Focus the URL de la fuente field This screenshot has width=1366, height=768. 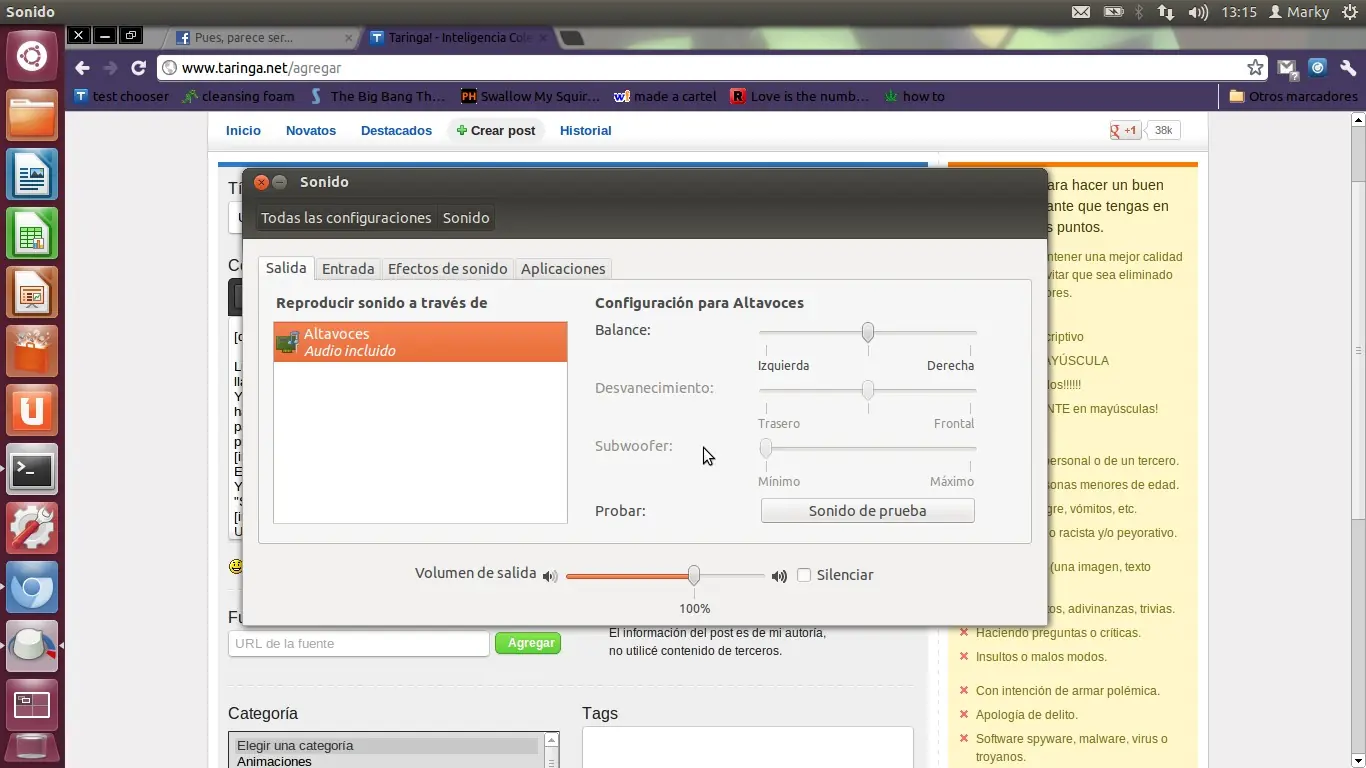click(359, 643)
